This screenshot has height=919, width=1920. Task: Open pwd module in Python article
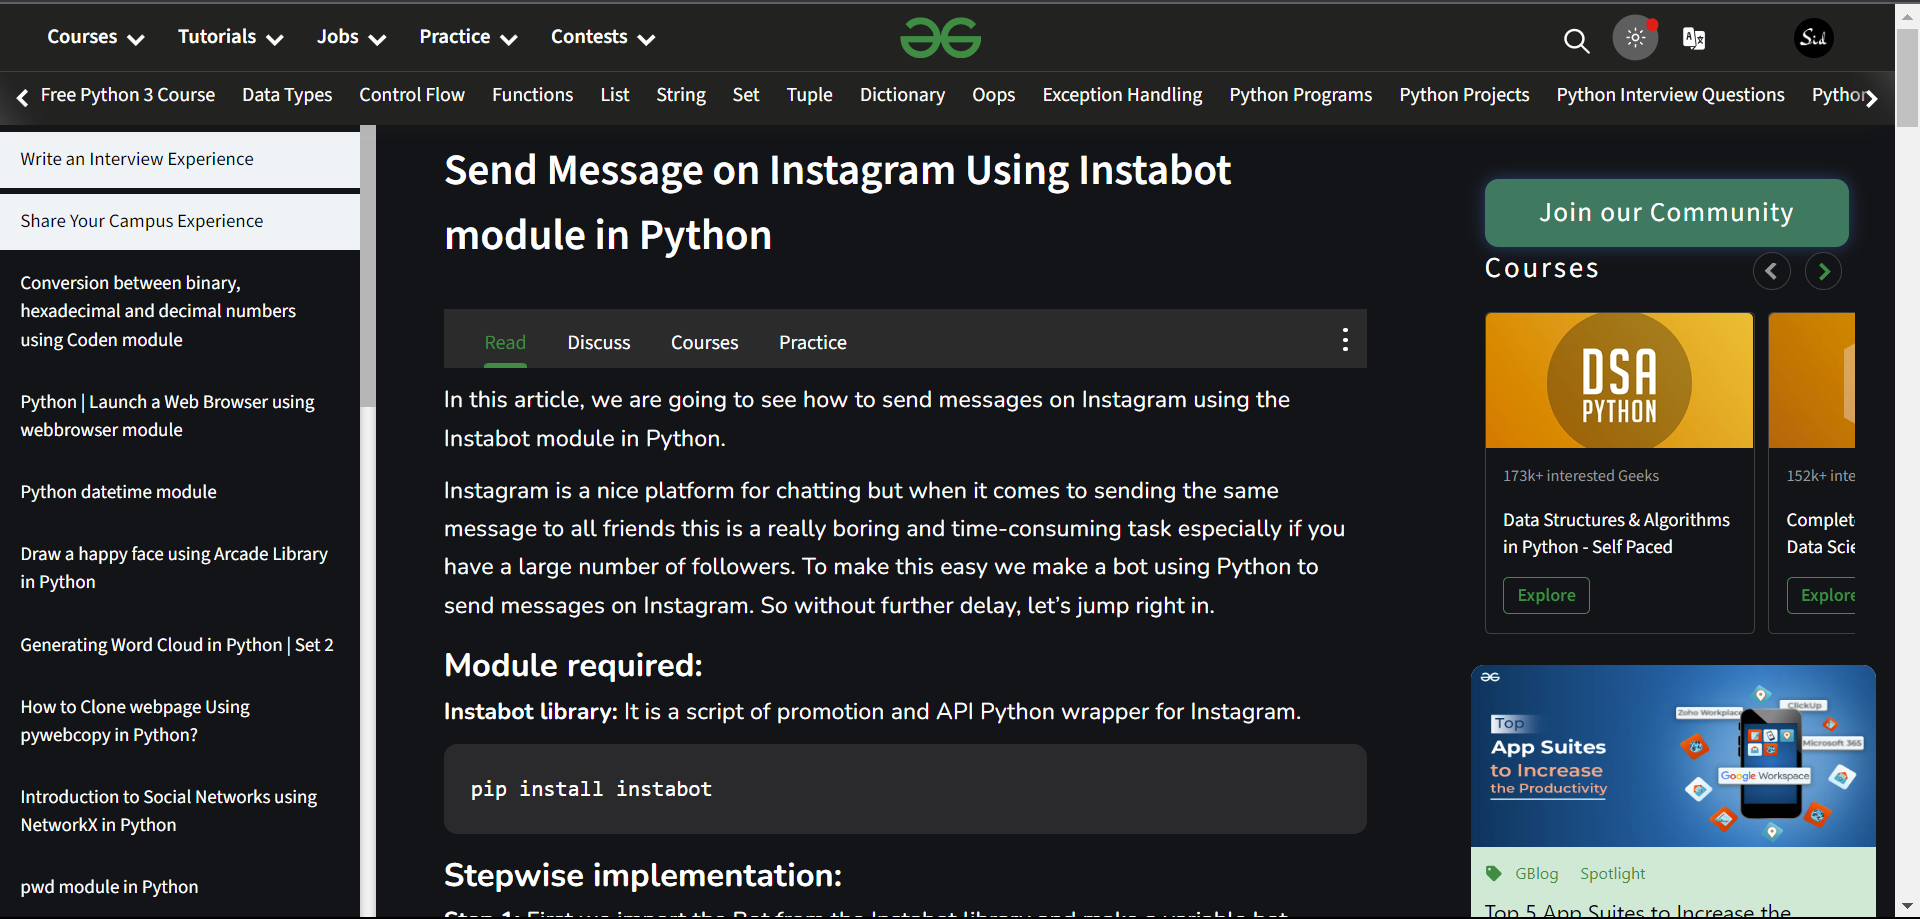pos(109,887)
